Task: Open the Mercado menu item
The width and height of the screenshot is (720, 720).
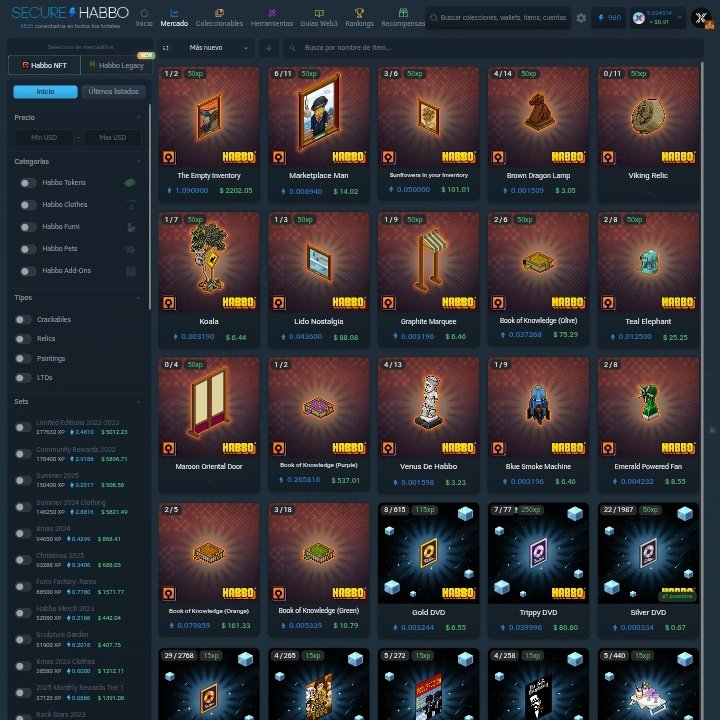Action: click(x=174, y=17)
